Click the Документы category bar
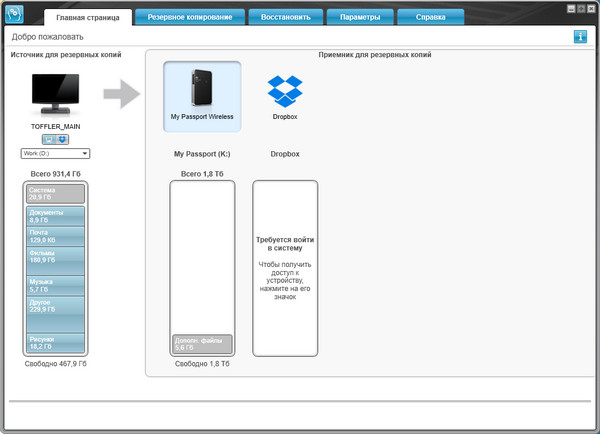600x434 pixels. pos(56,216)
